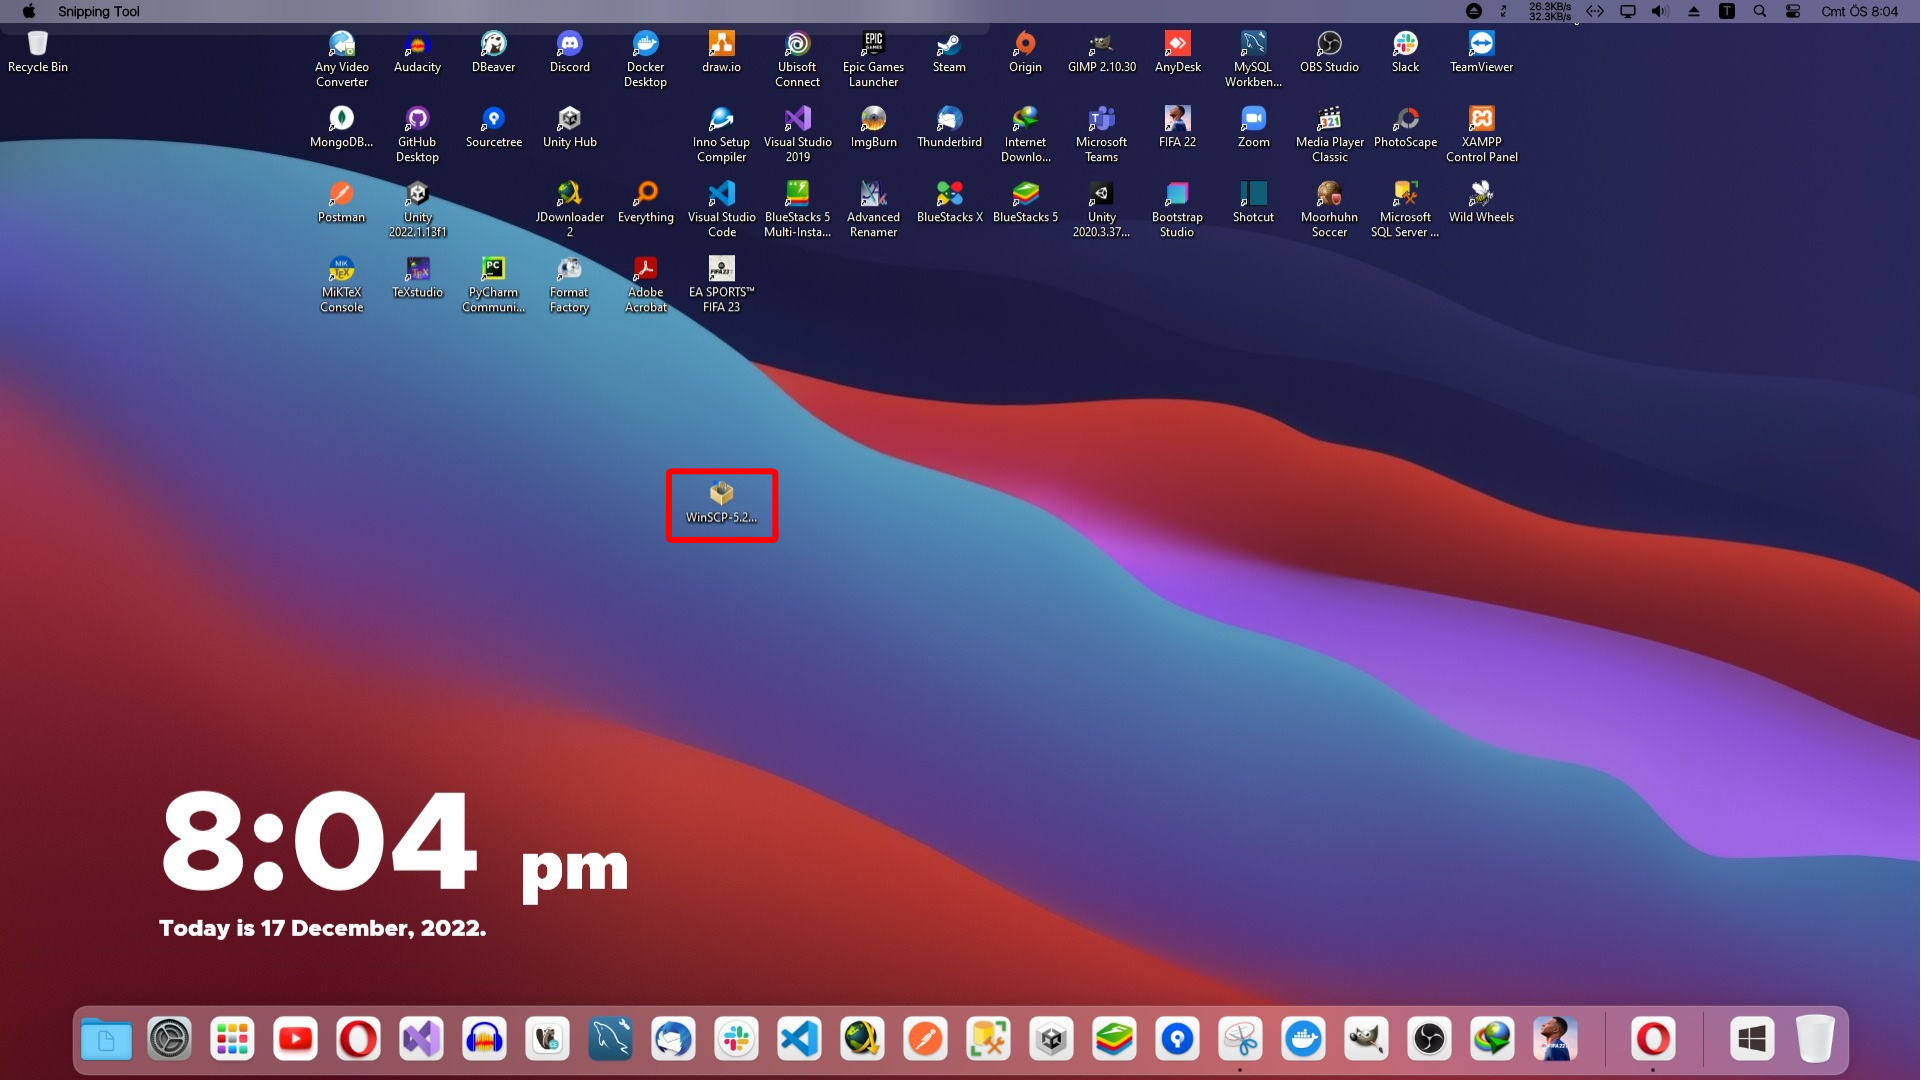This screenshot has height=1080, width=1921.
Task: Launch the TeXstudio desktop shortcut
Action: [x=418, y=277]
